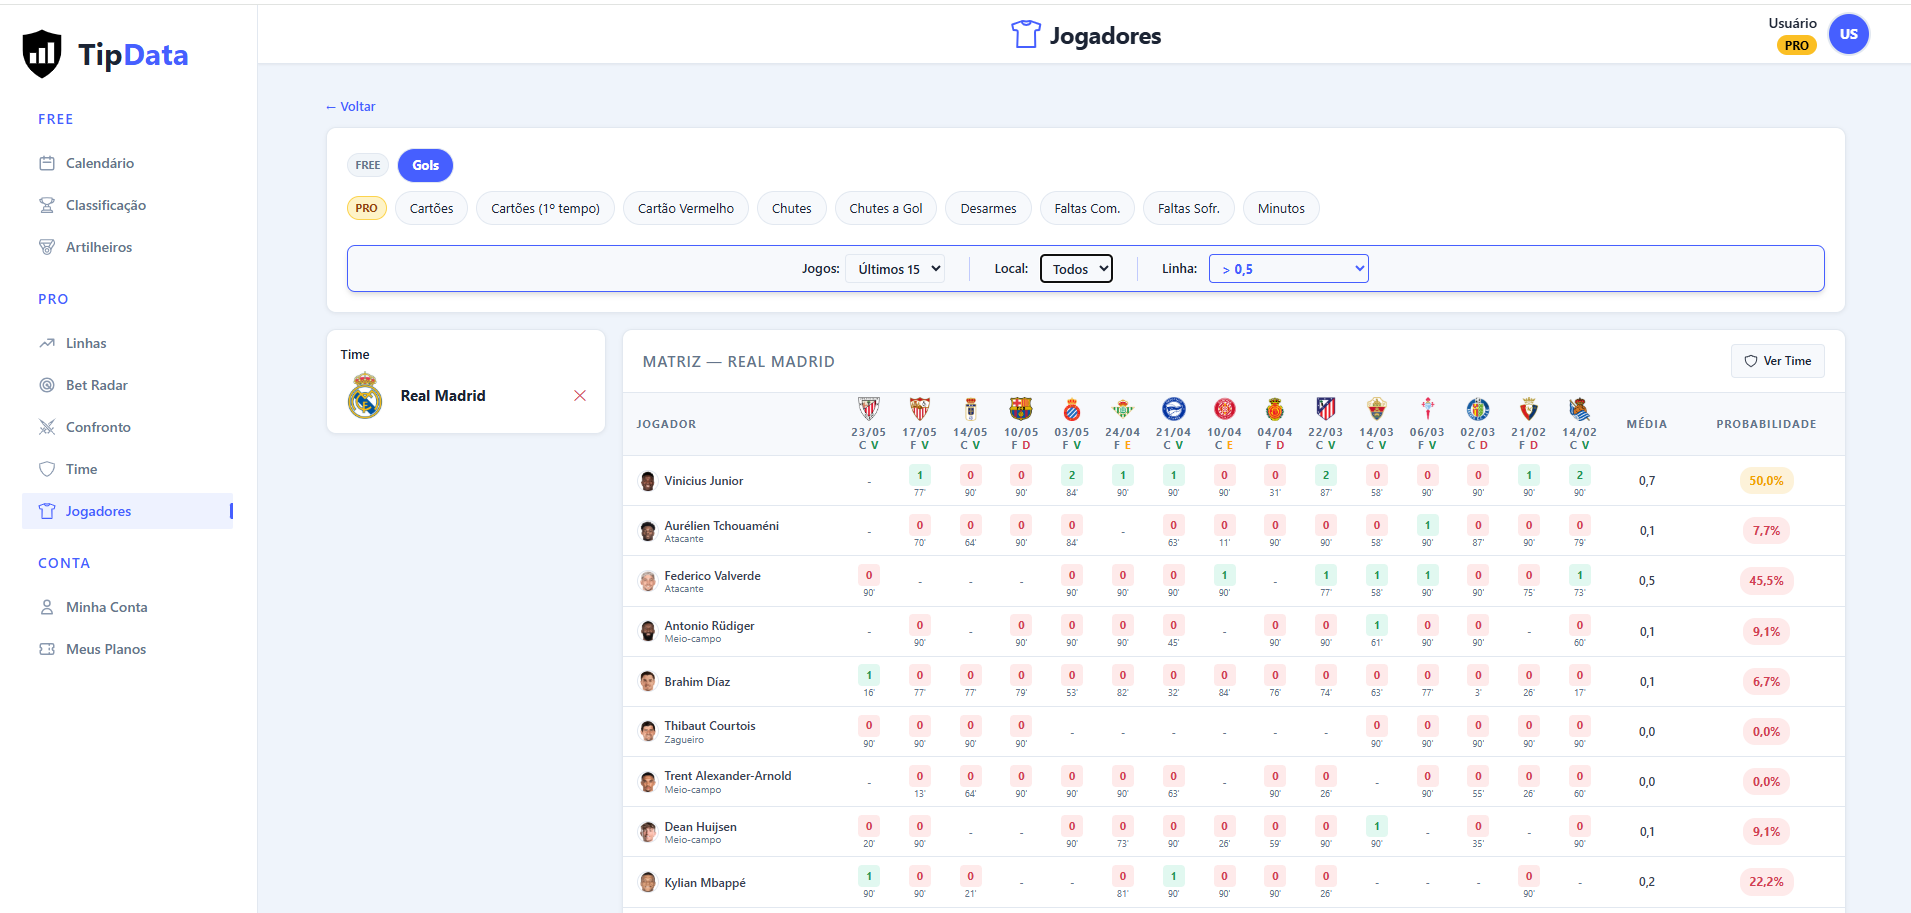Screen dimensions: 1911x913
Task: Switch stat filter to Cartões
Action: (x=431, y=208)
